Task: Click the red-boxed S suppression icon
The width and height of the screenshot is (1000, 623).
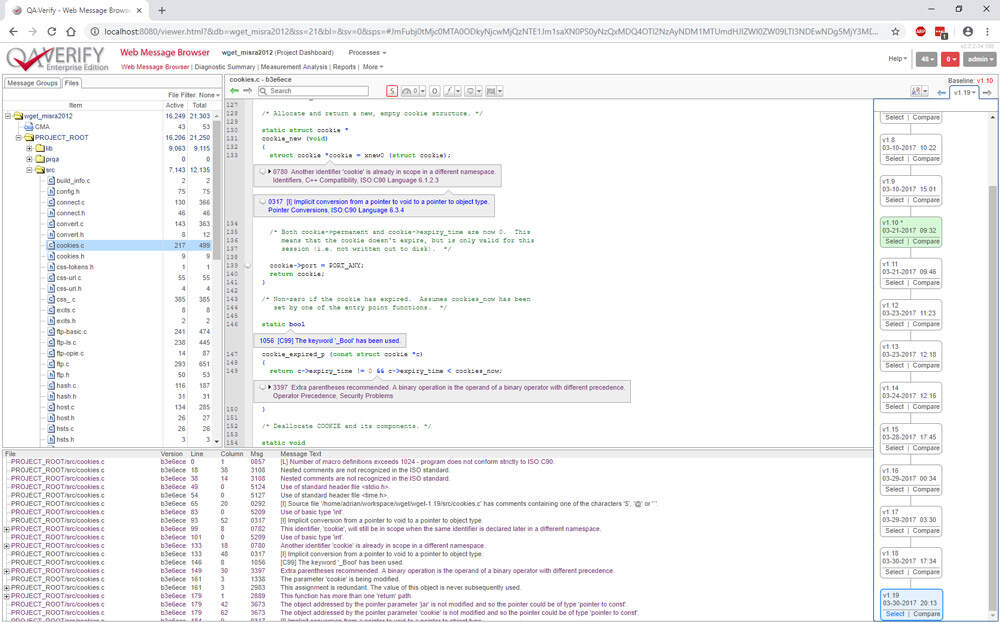Action: pyautogui.click(x=392, y=91)
